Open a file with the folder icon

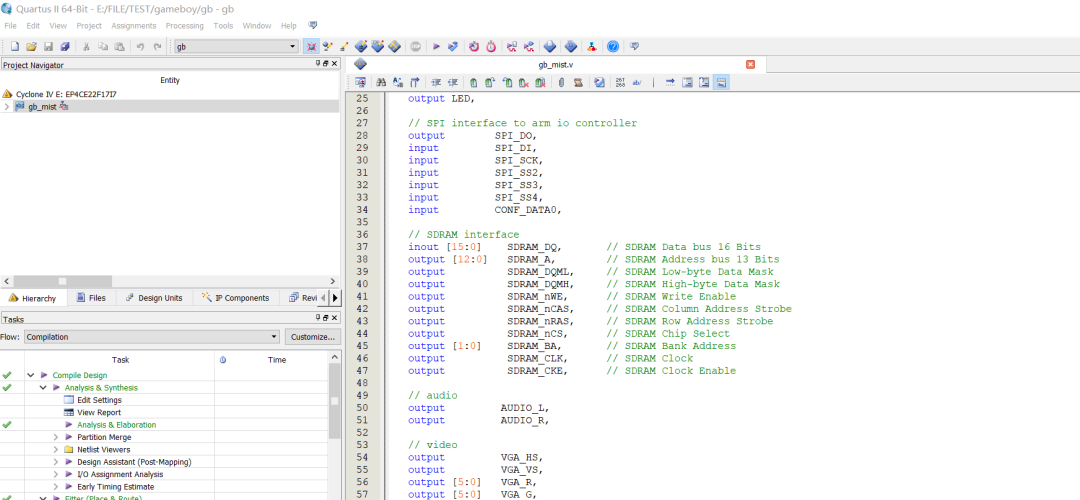(x=31, y=47)
